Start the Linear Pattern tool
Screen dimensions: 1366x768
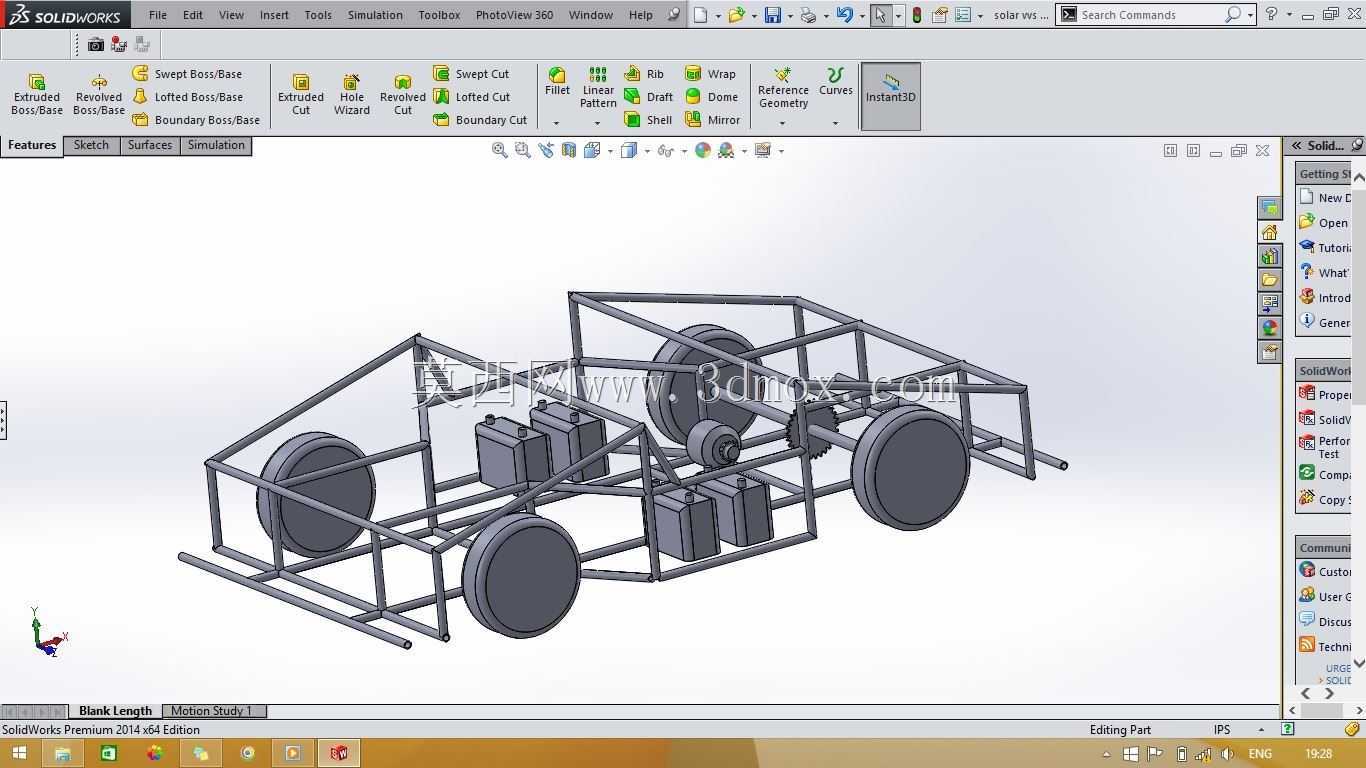tap(598, 88)
